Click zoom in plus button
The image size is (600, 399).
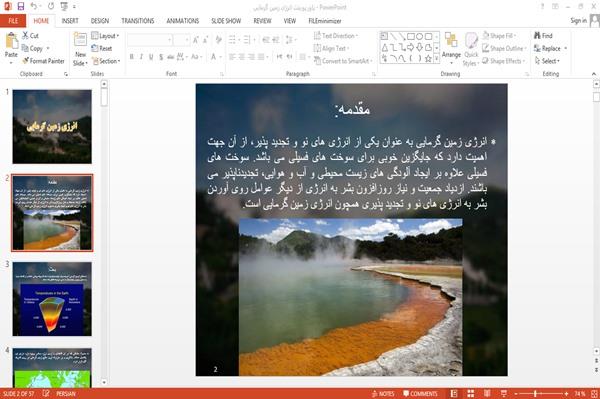pyautogui.click(x=566, y=394)
